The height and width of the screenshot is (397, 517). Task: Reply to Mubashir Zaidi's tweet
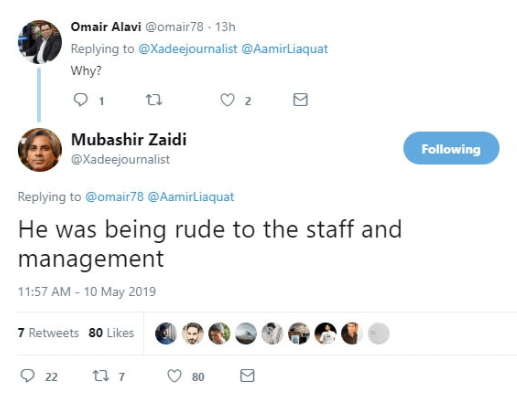[x=28, y=376]
